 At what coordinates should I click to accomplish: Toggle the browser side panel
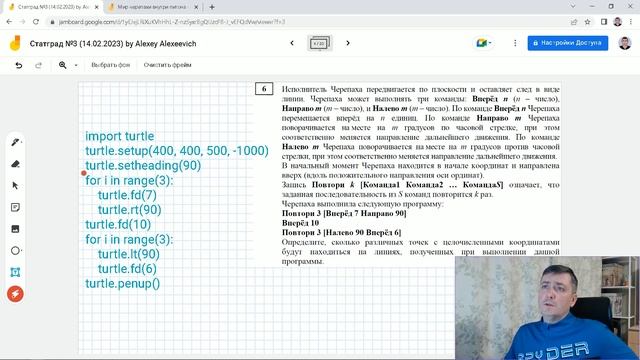click(604, 22)
